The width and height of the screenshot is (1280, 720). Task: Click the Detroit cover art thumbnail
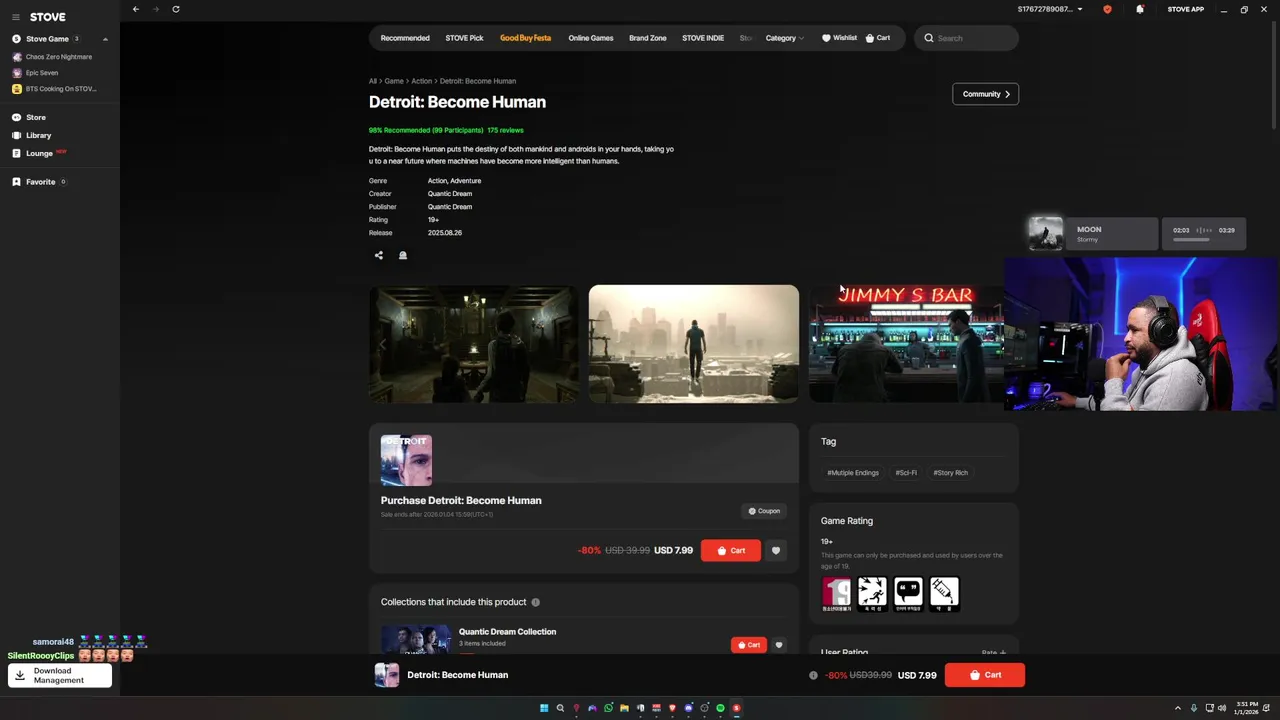point(406,460)
